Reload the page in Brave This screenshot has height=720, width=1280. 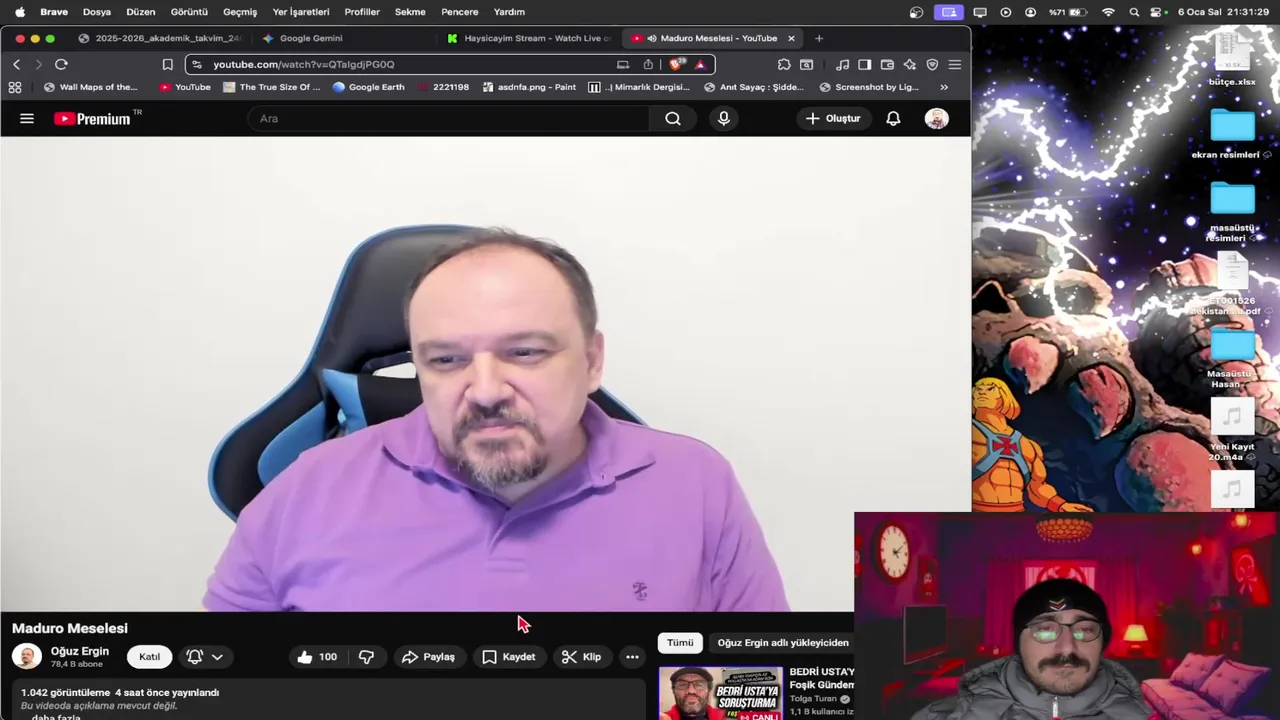pyautogui.click(x=61, y=64)
